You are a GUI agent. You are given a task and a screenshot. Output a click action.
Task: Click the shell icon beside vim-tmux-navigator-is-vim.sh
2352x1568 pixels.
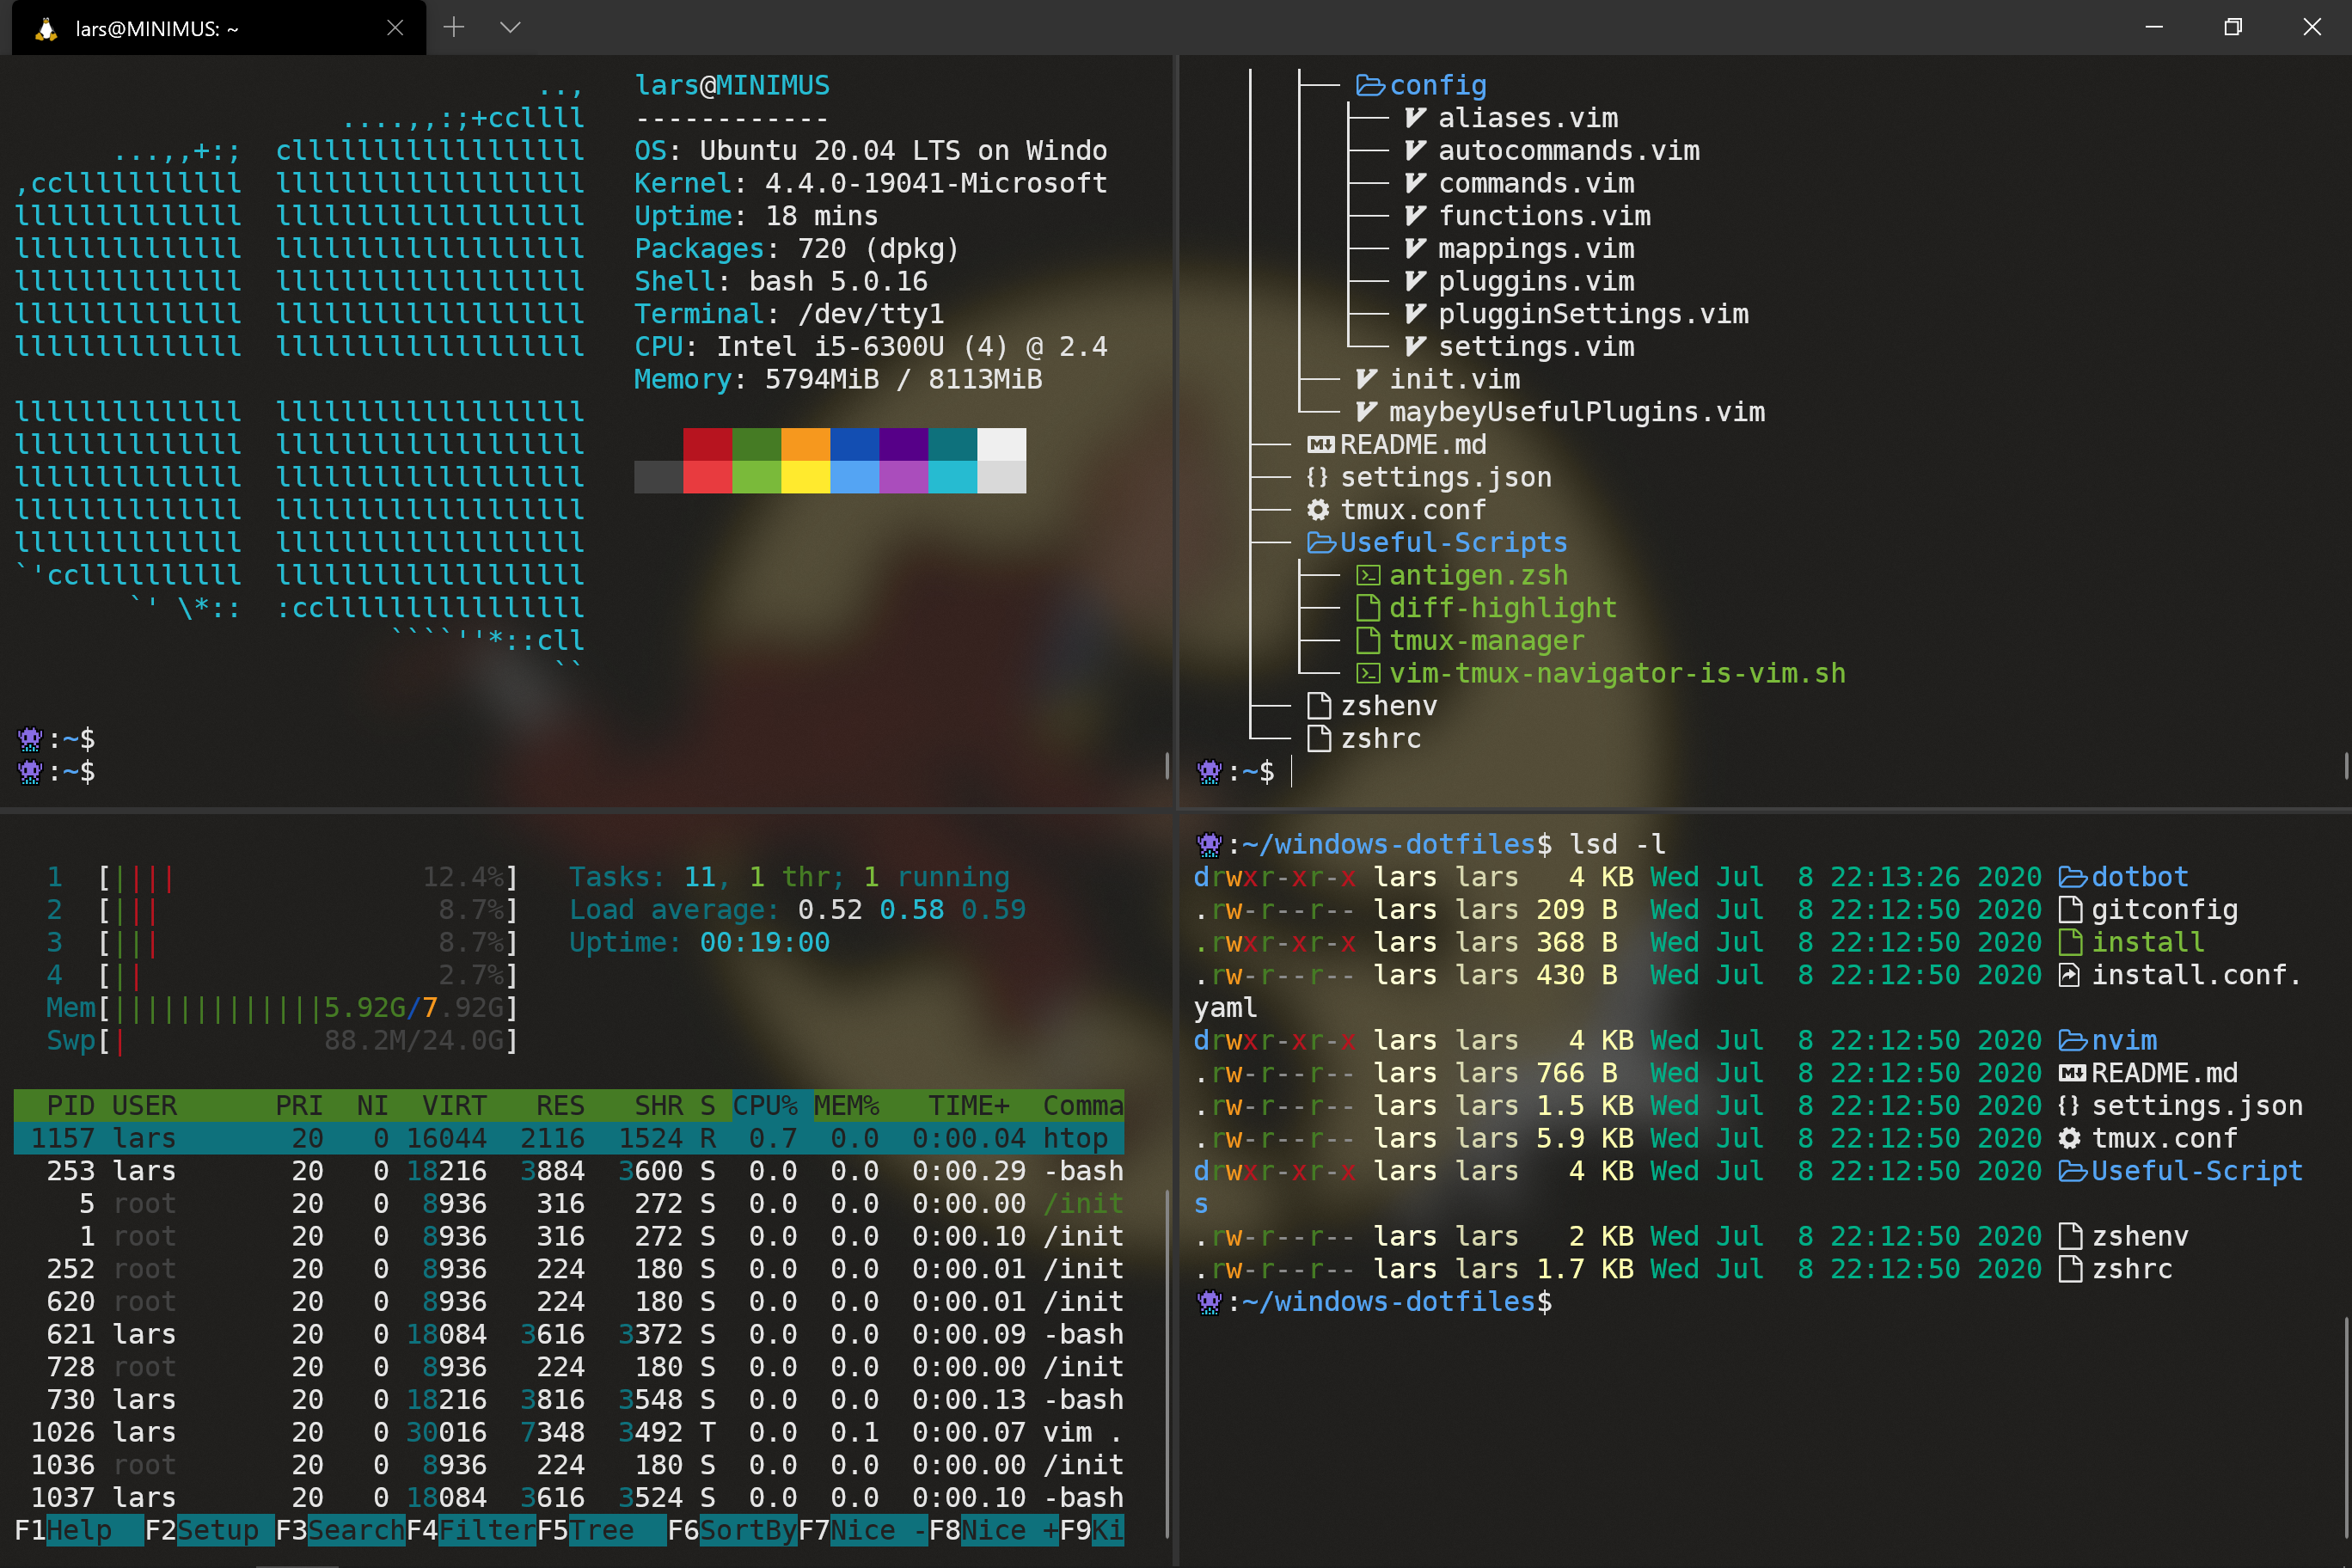coord(1368,674)
